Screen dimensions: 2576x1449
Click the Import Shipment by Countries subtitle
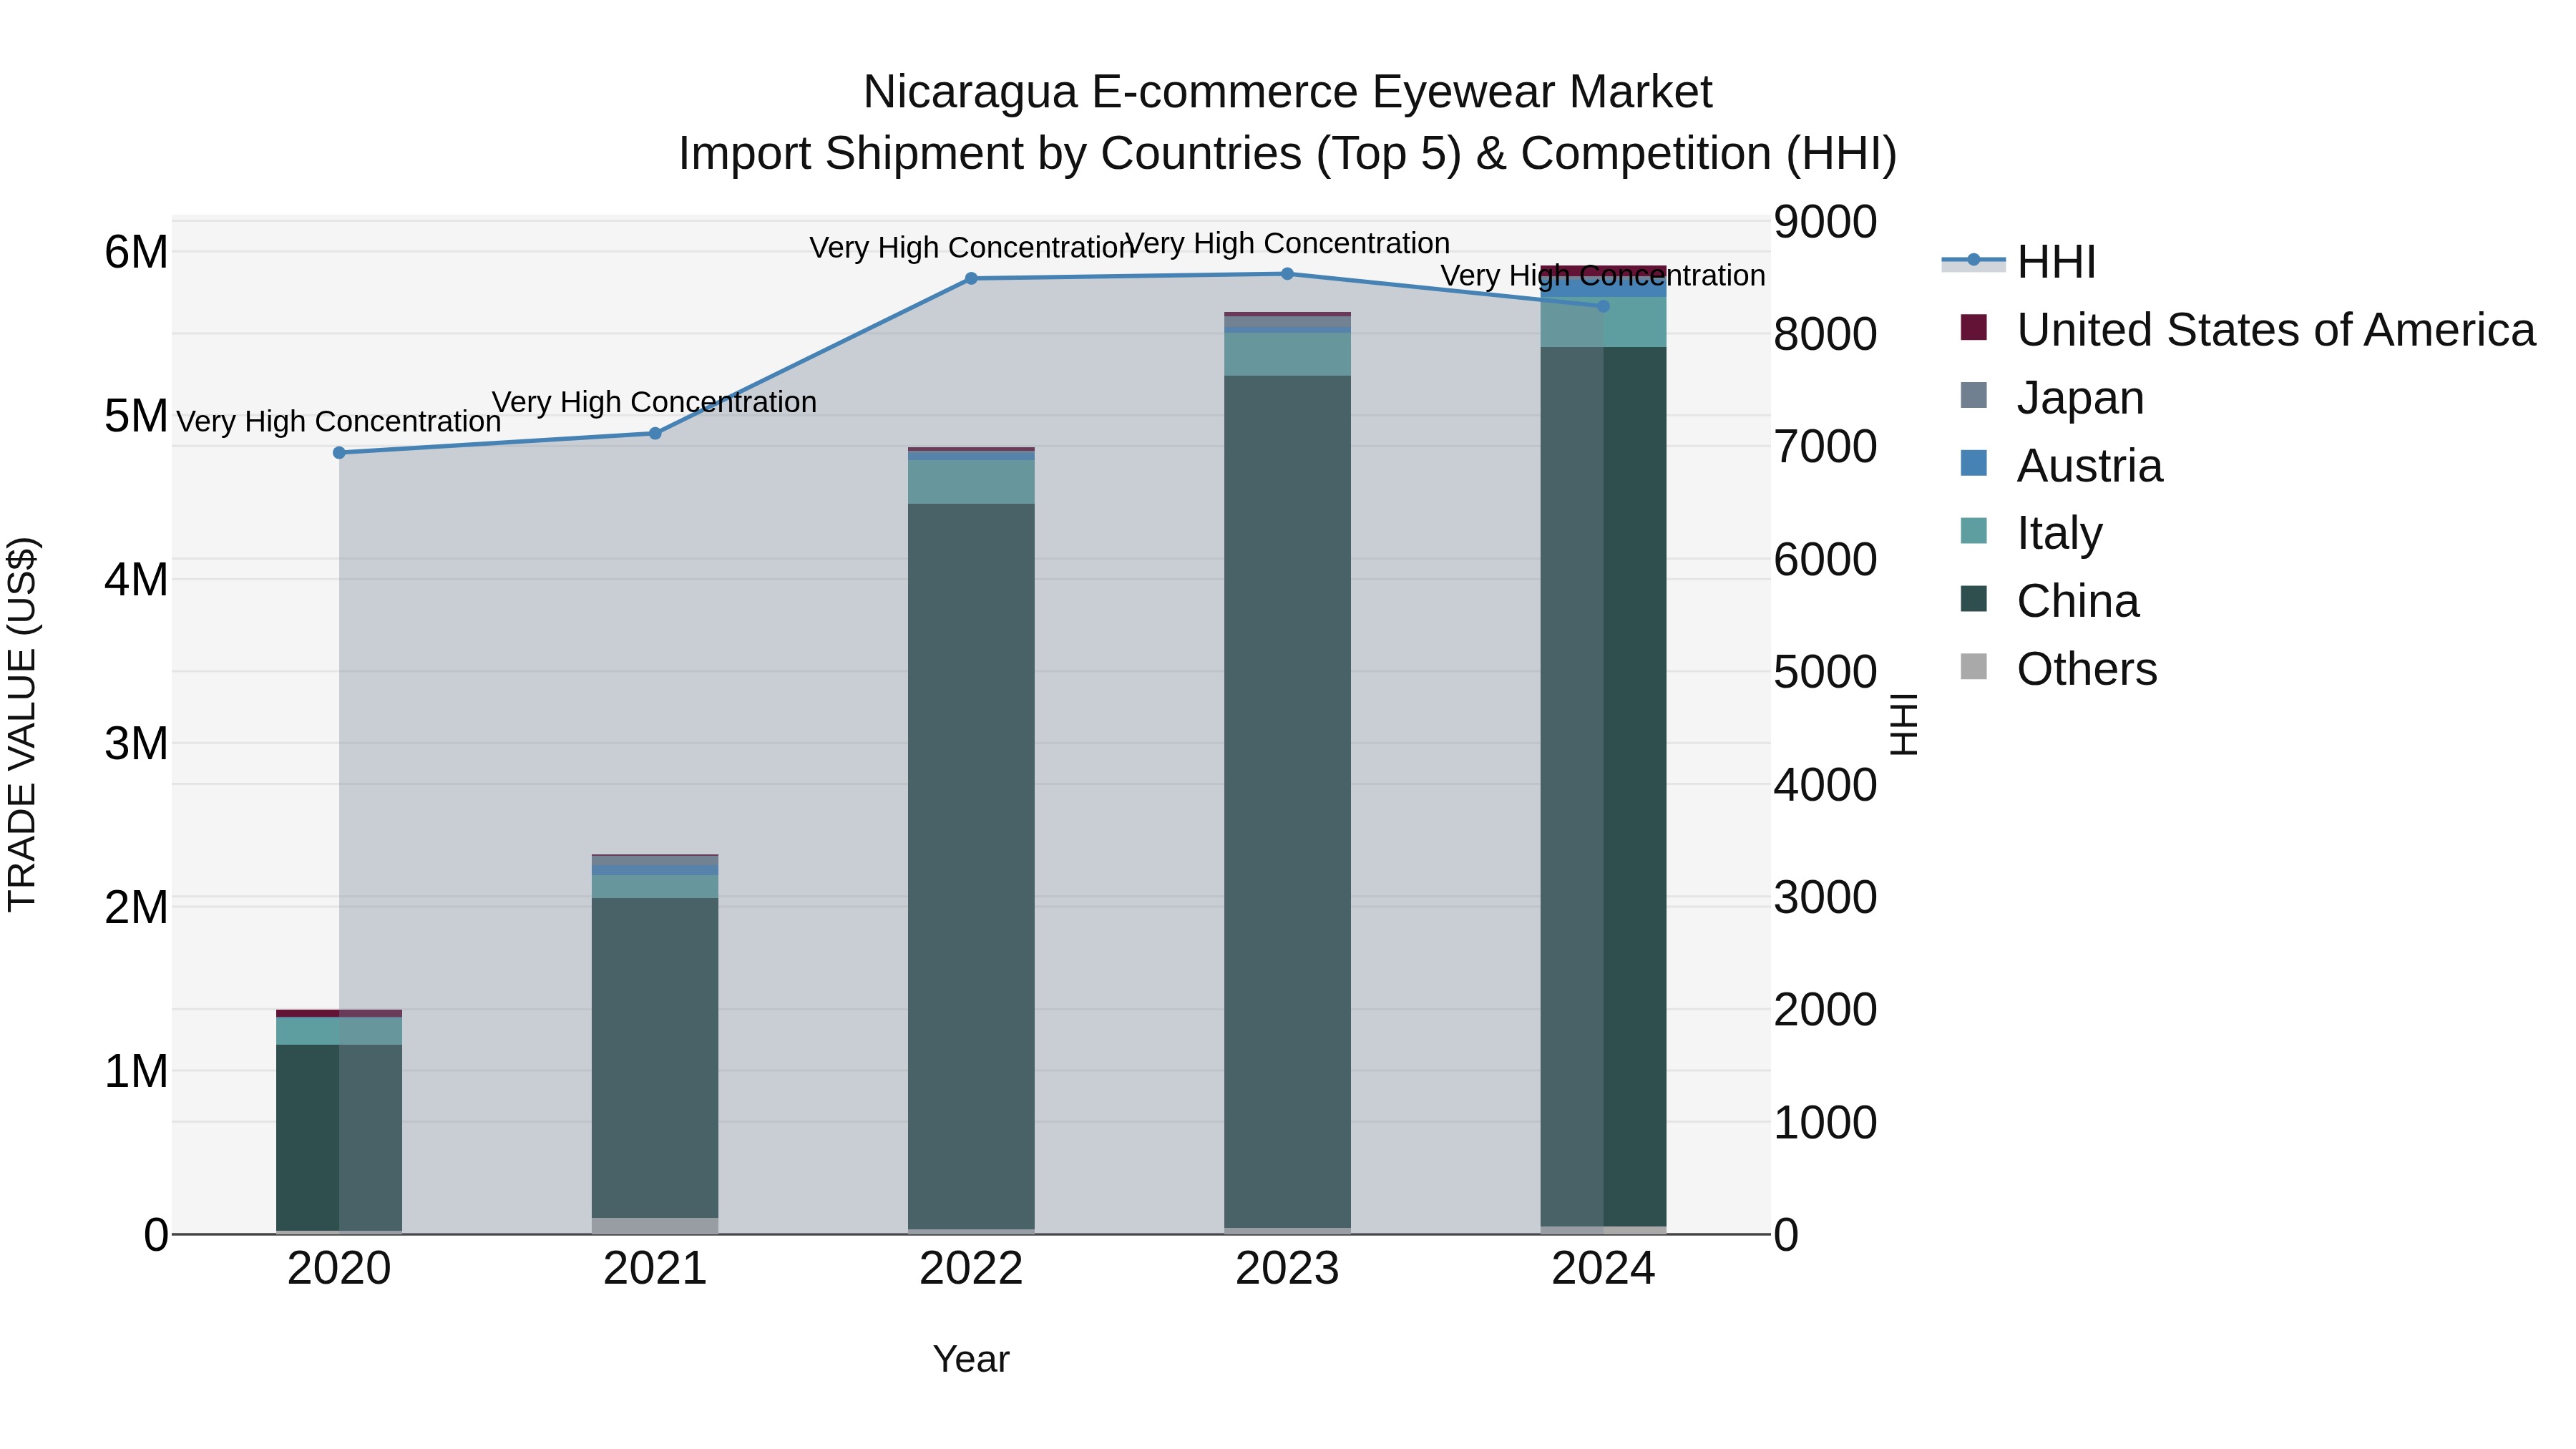click(x=1287, y=154)
